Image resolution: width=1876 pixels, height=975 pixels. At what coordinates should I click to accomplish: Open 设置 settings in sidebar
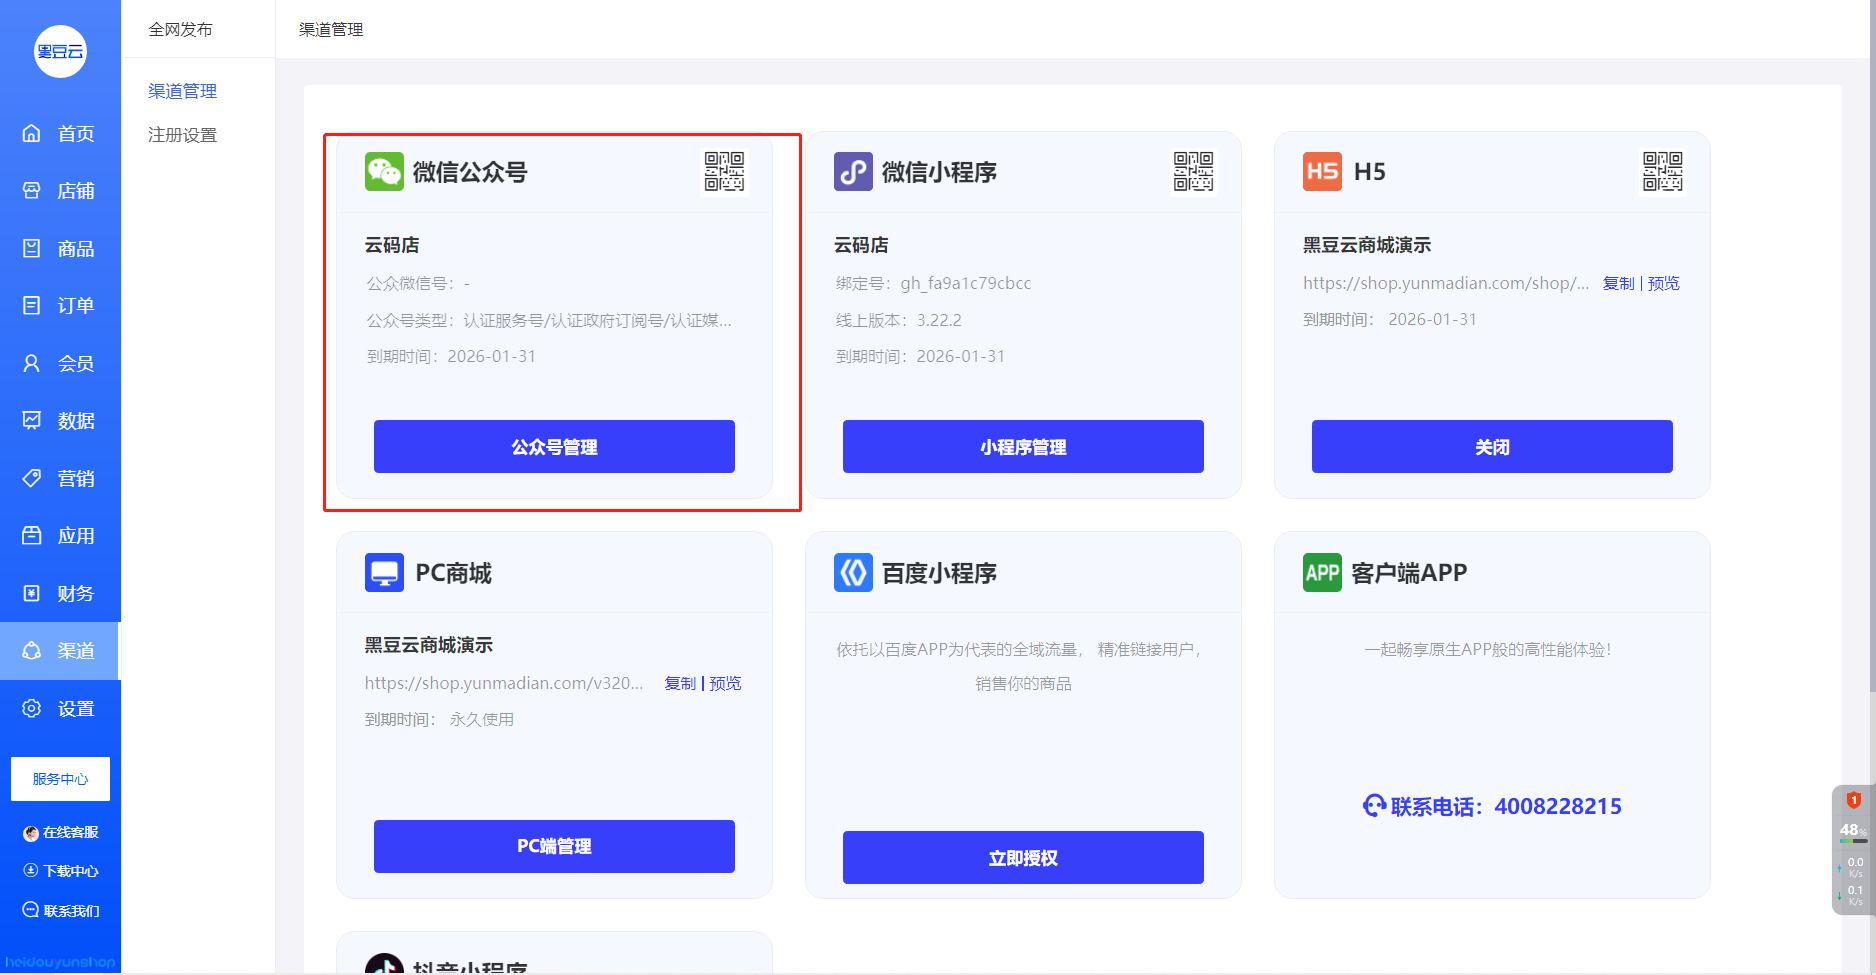tap(60, 708)
